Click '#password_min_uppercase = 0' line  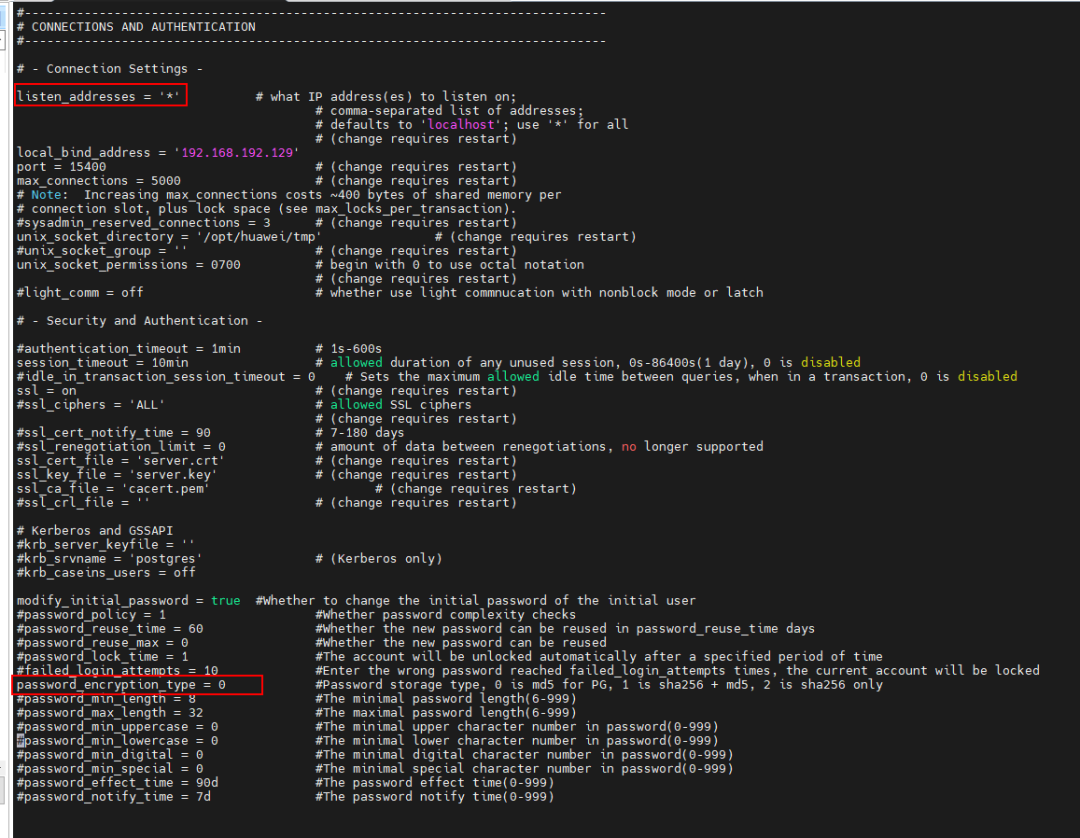tap(117, 727)
